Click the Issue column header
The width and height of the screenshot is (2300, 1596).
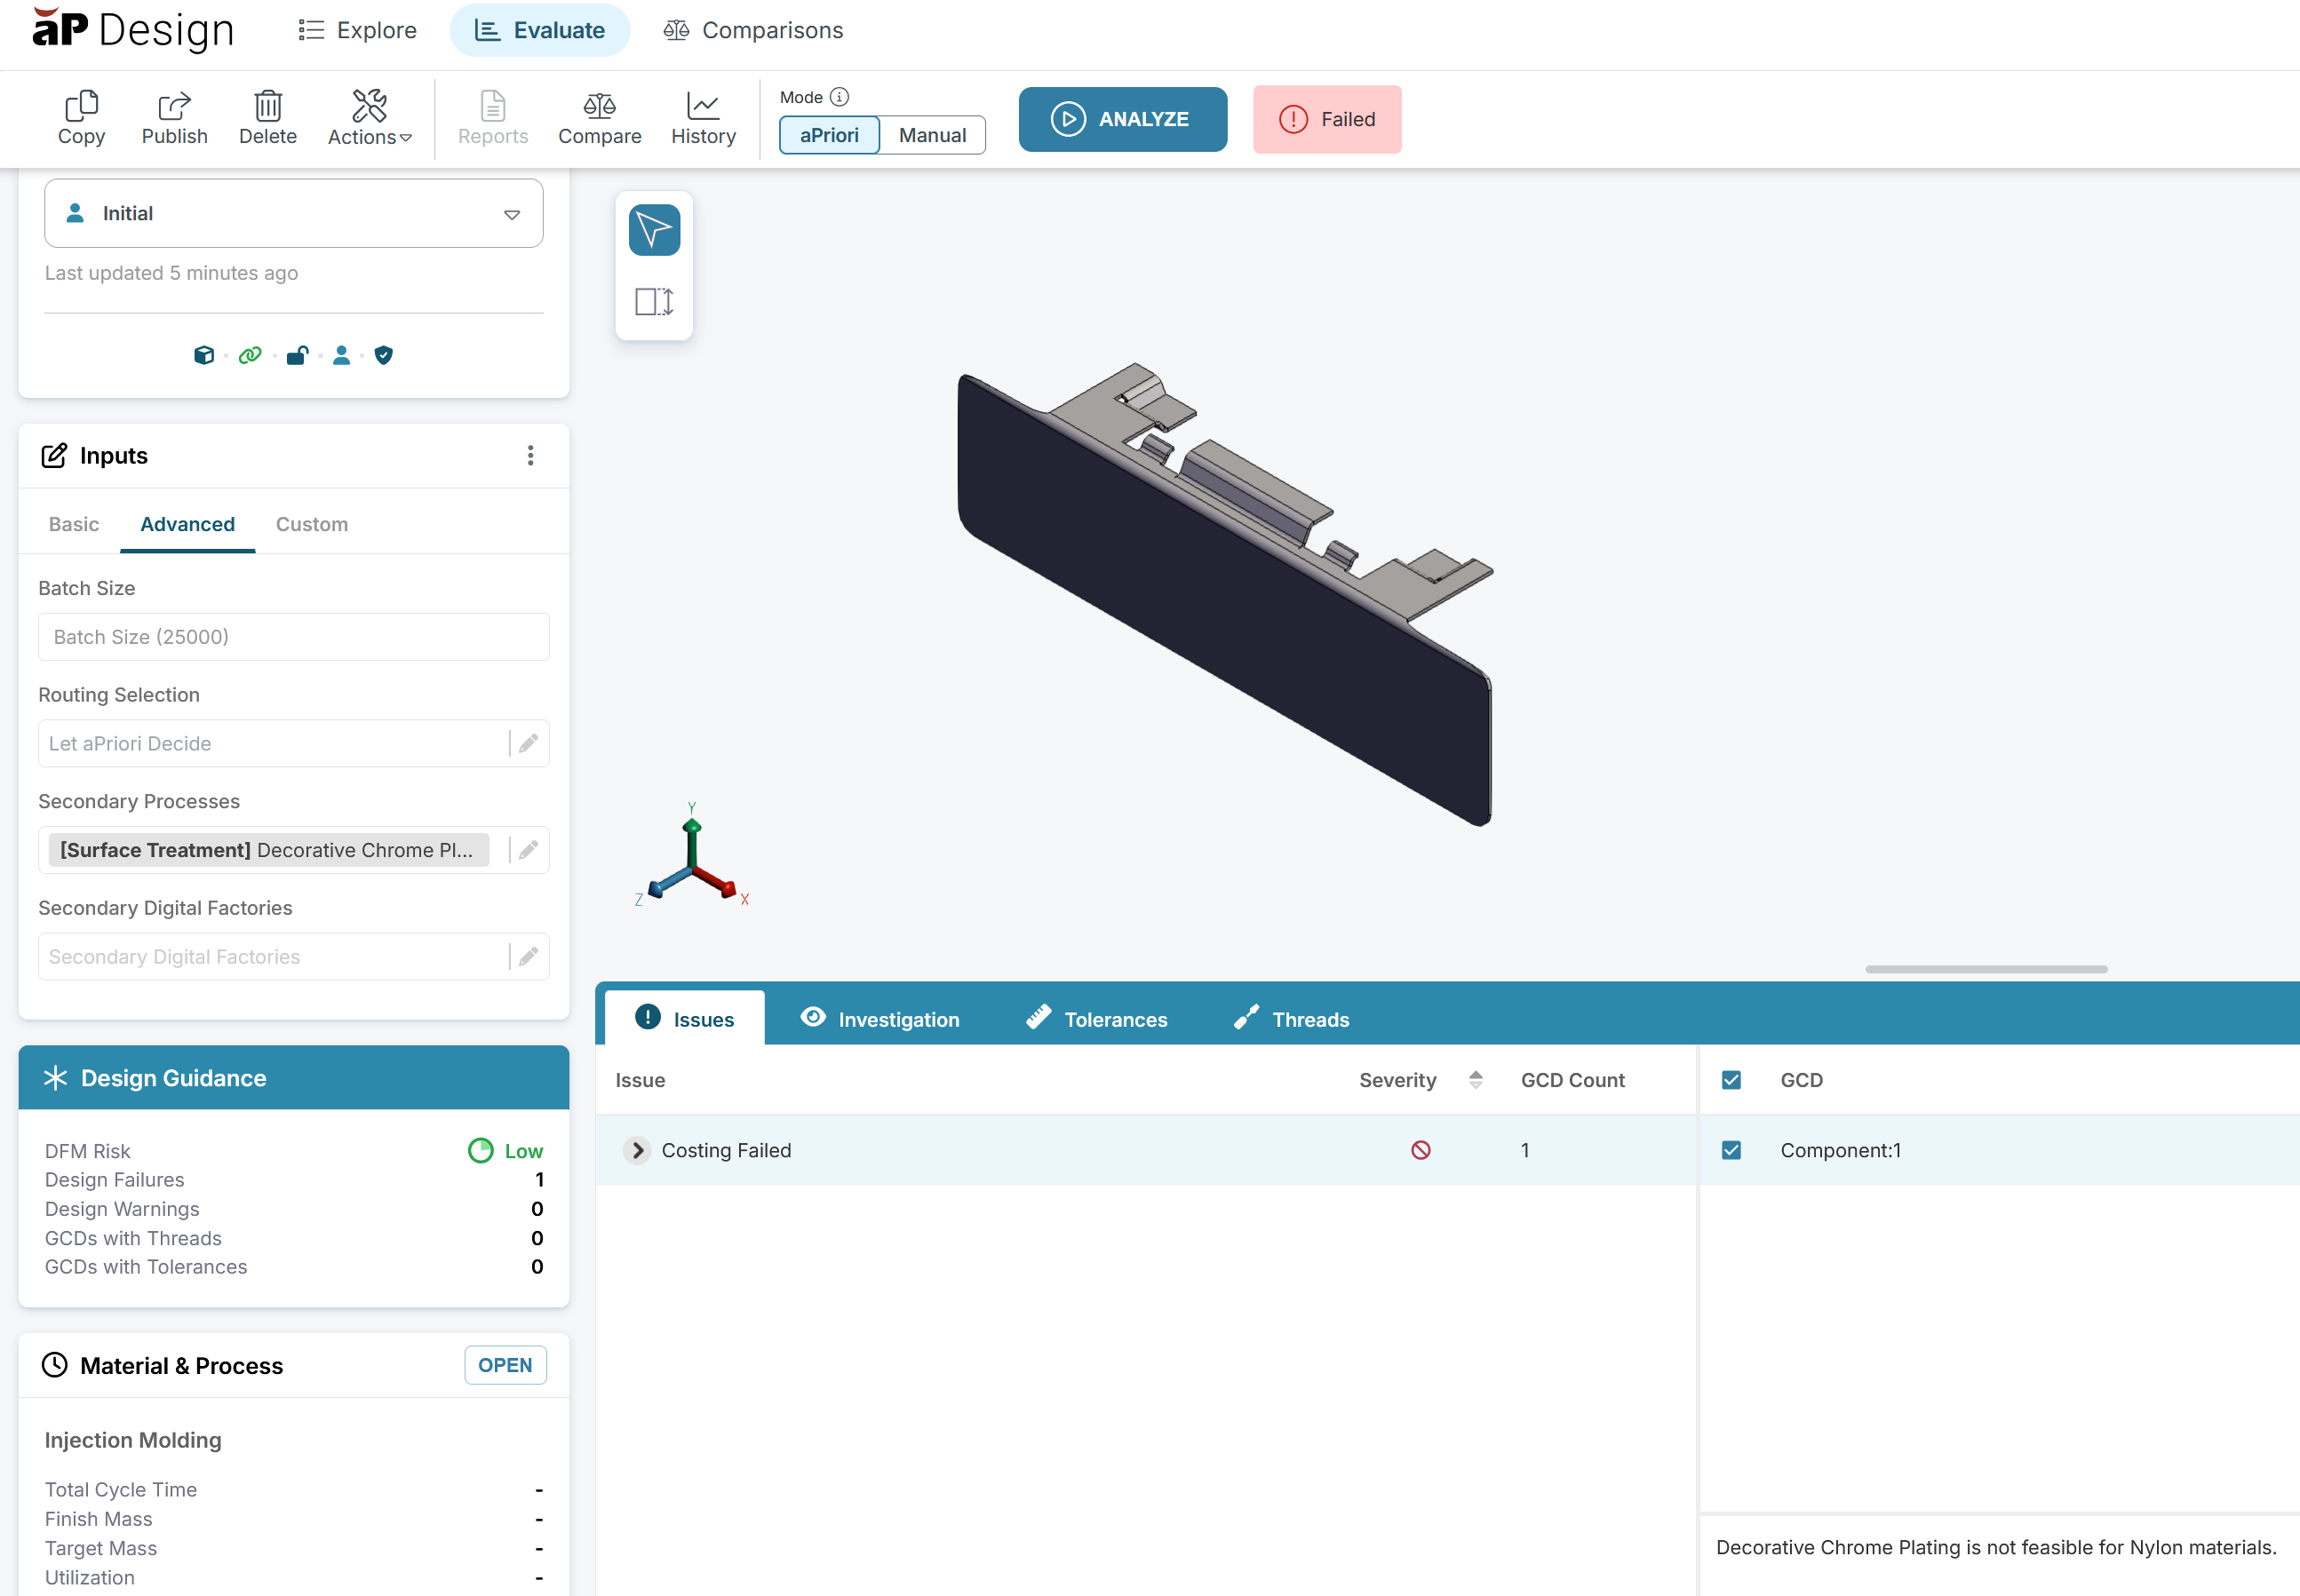(640, 1080)
